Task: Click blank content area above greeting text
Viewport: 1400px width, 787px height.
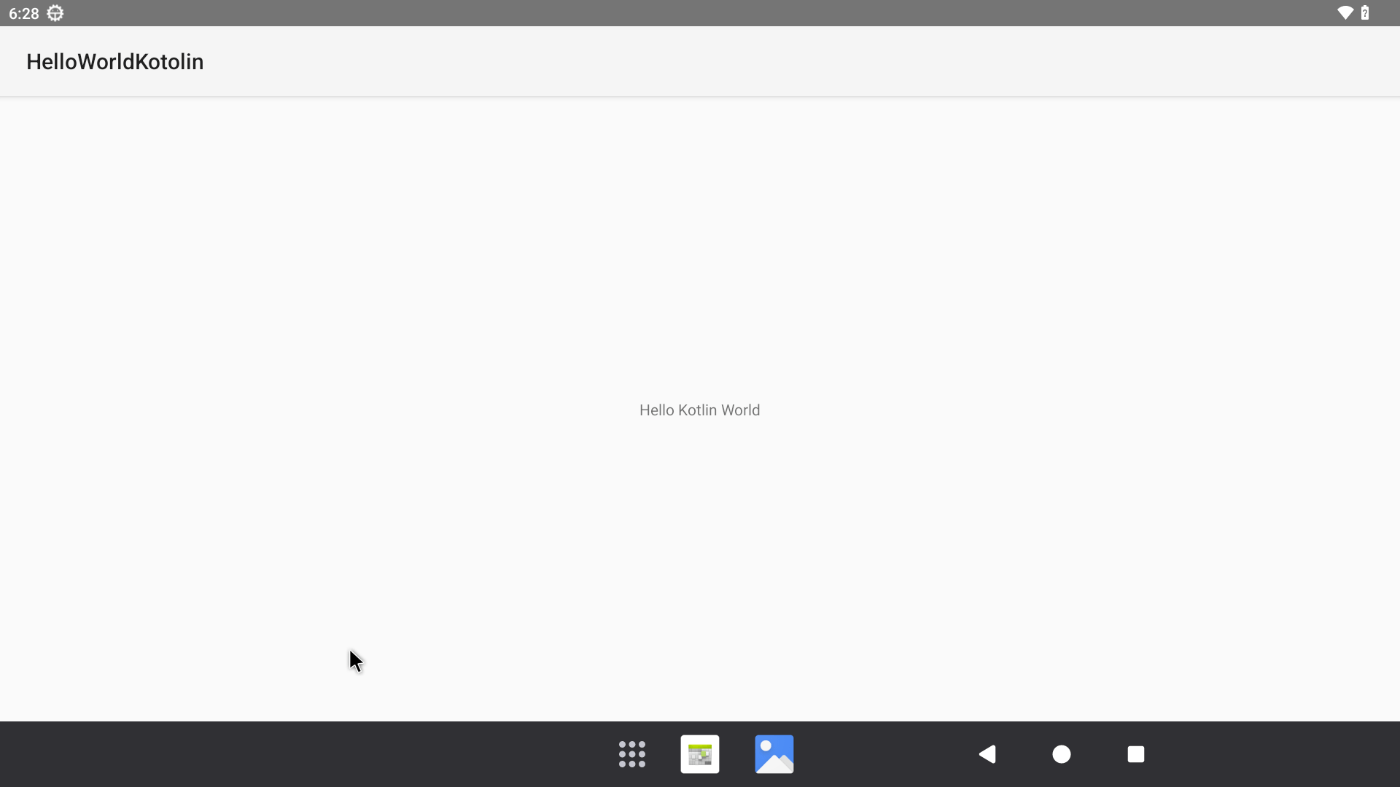Action: point(700,250)
